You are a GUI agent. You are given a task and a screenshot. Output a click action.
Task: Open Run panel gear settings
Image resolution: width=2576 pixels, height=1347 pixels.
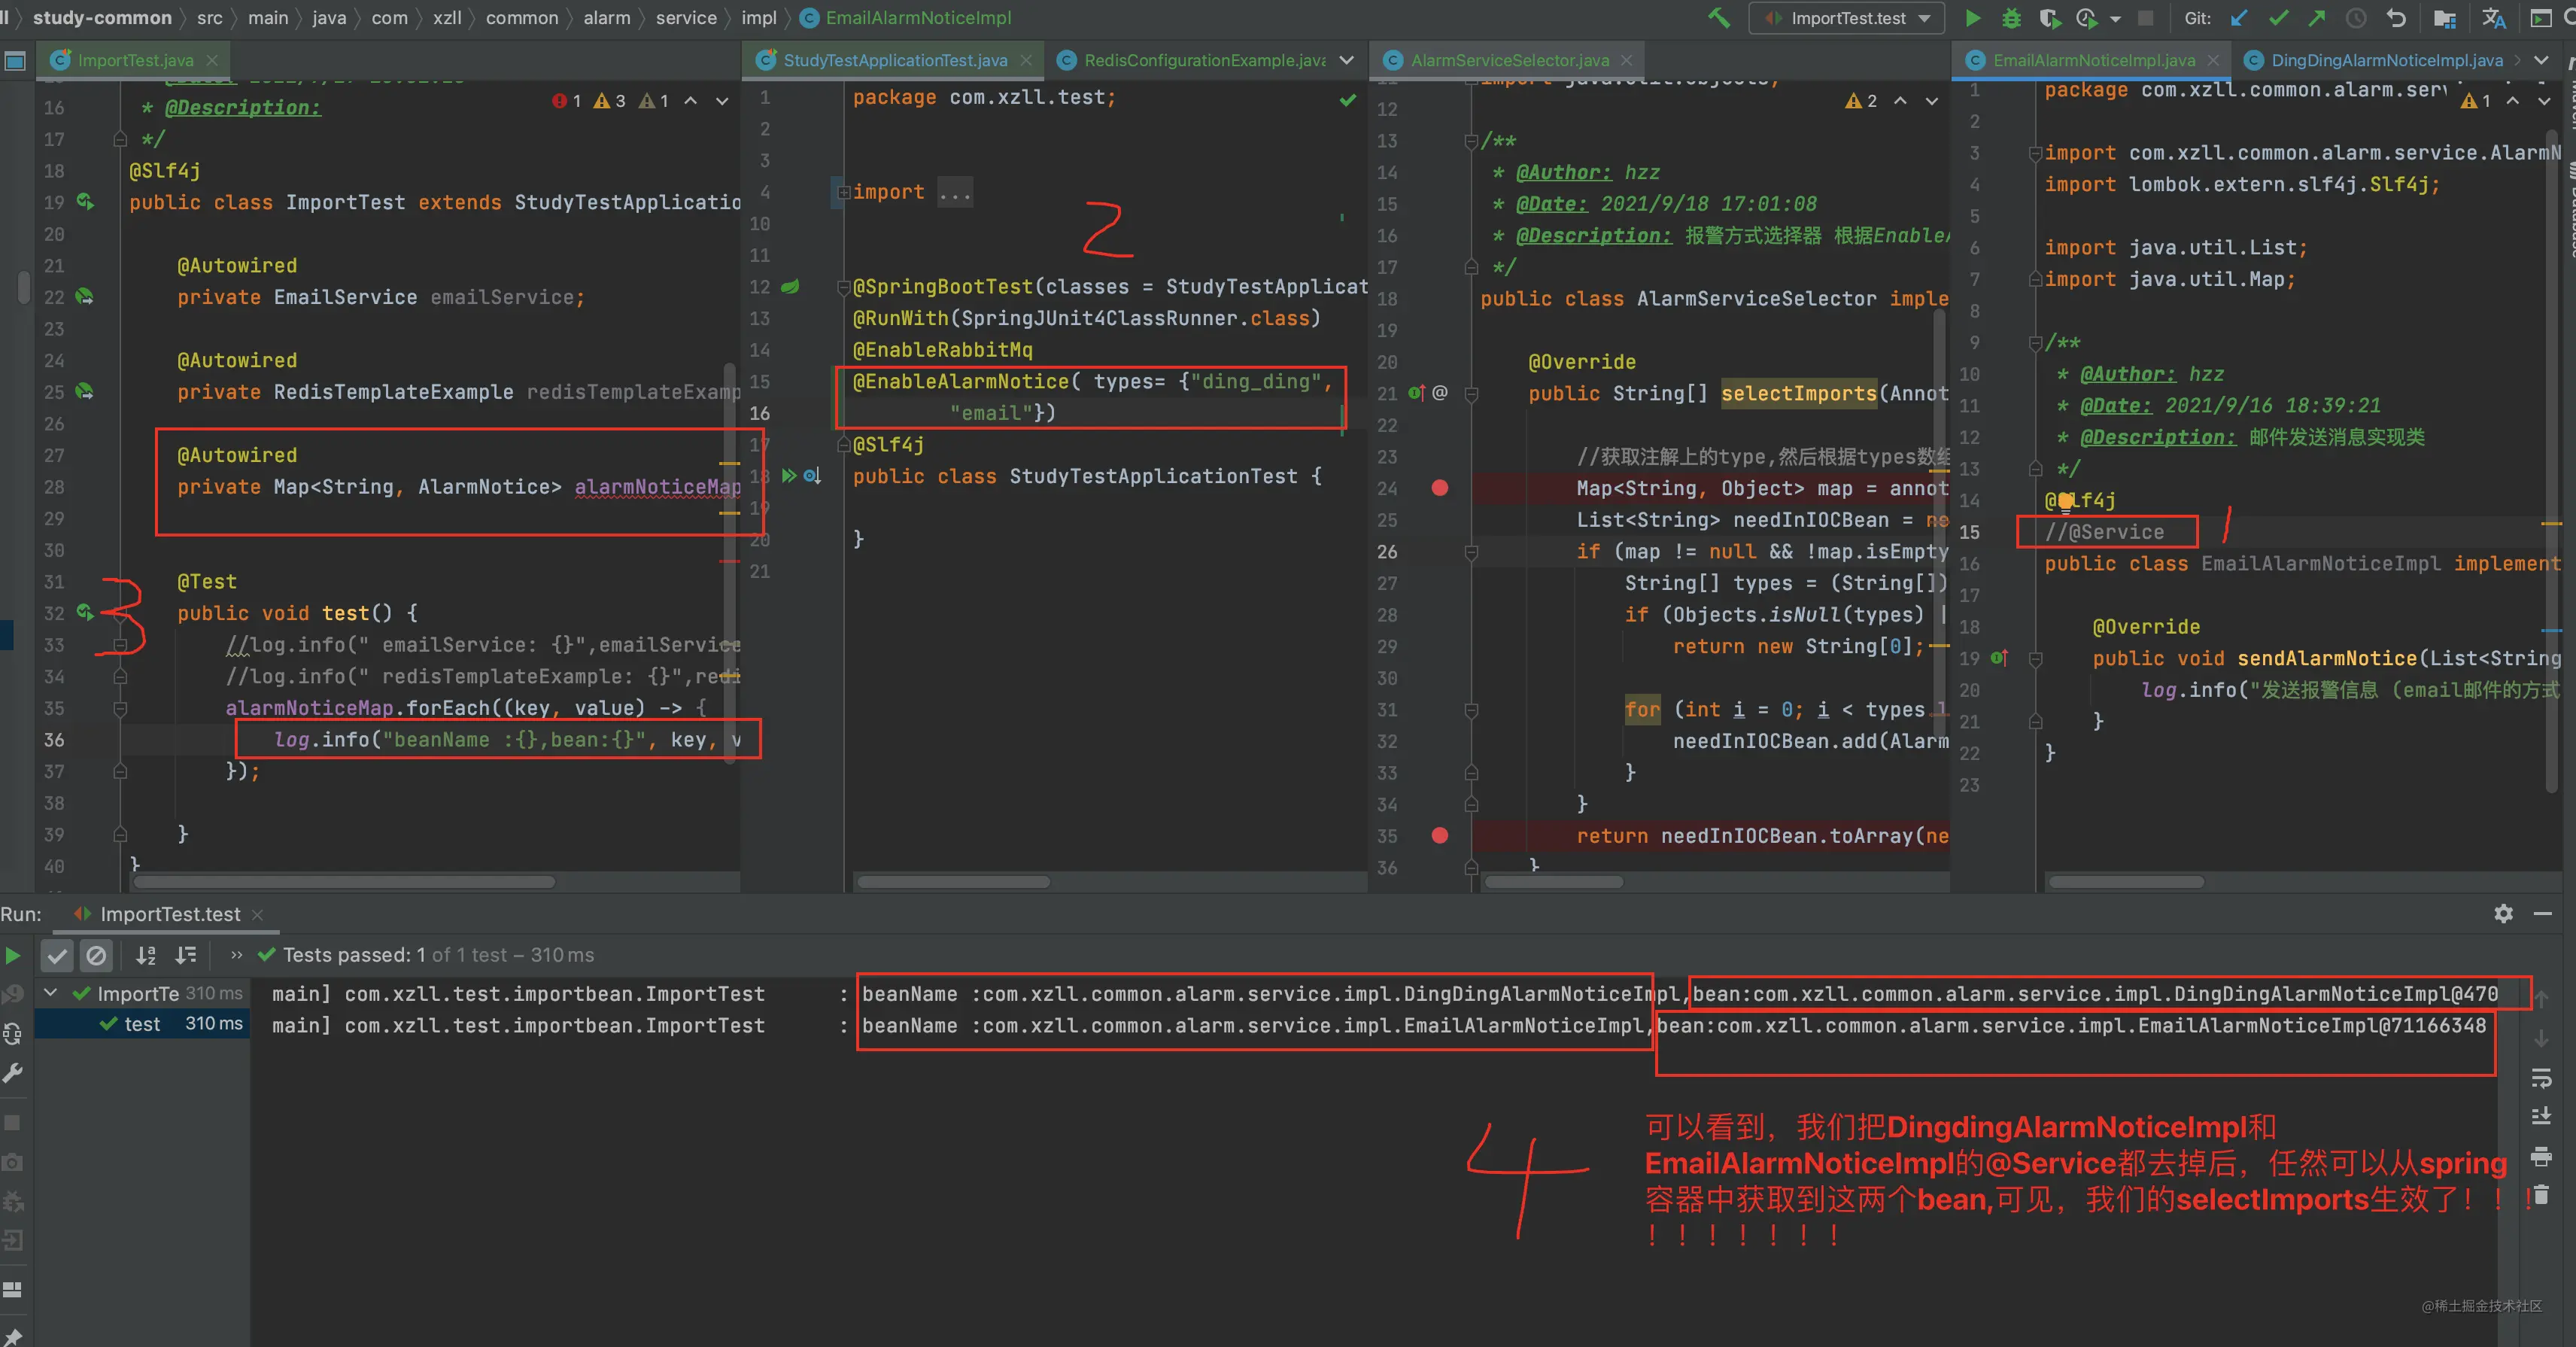tap(2503, 914)
